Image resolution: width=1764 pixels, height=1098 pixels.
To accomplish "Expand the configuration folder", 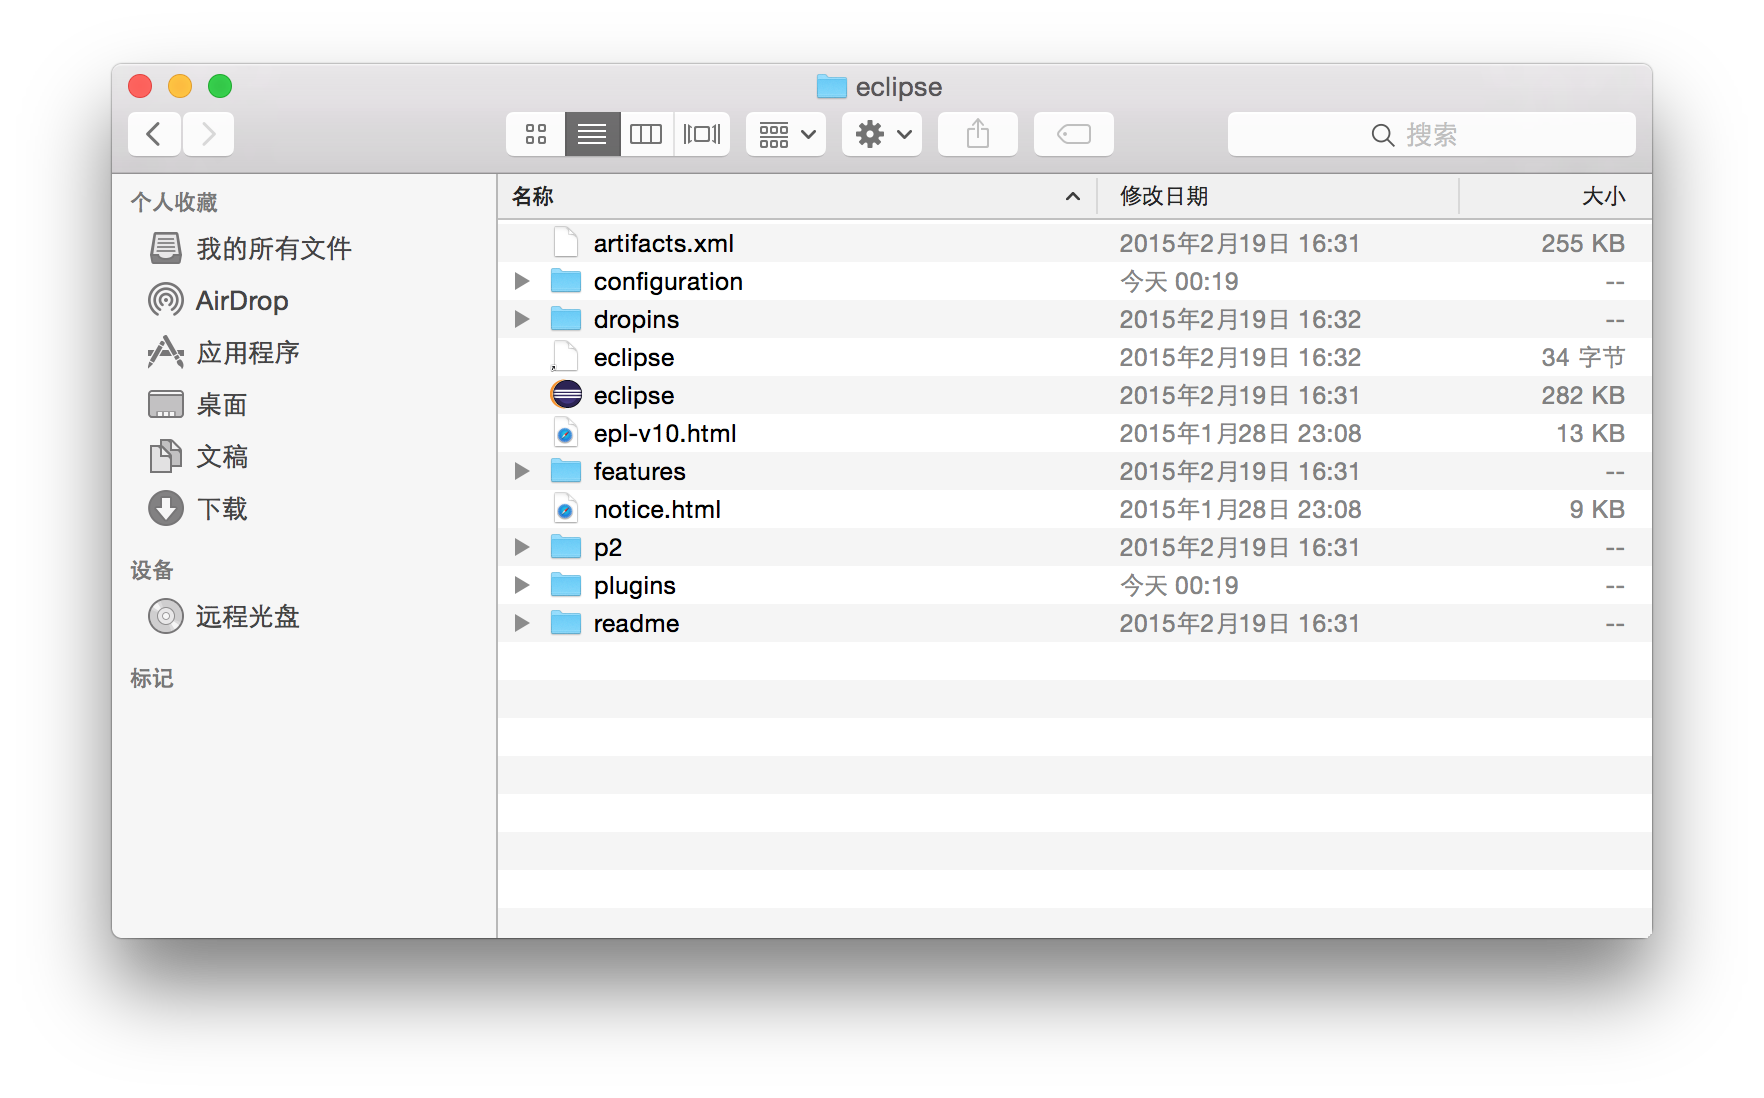I will (522, 281).
